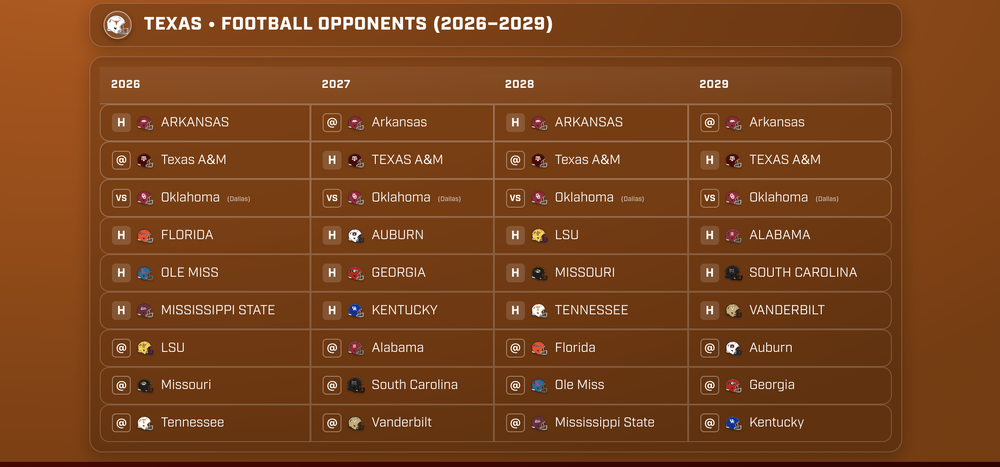
Task: Click the South Carolina helmet in 2027 column
Action: (x=356, y=386)
